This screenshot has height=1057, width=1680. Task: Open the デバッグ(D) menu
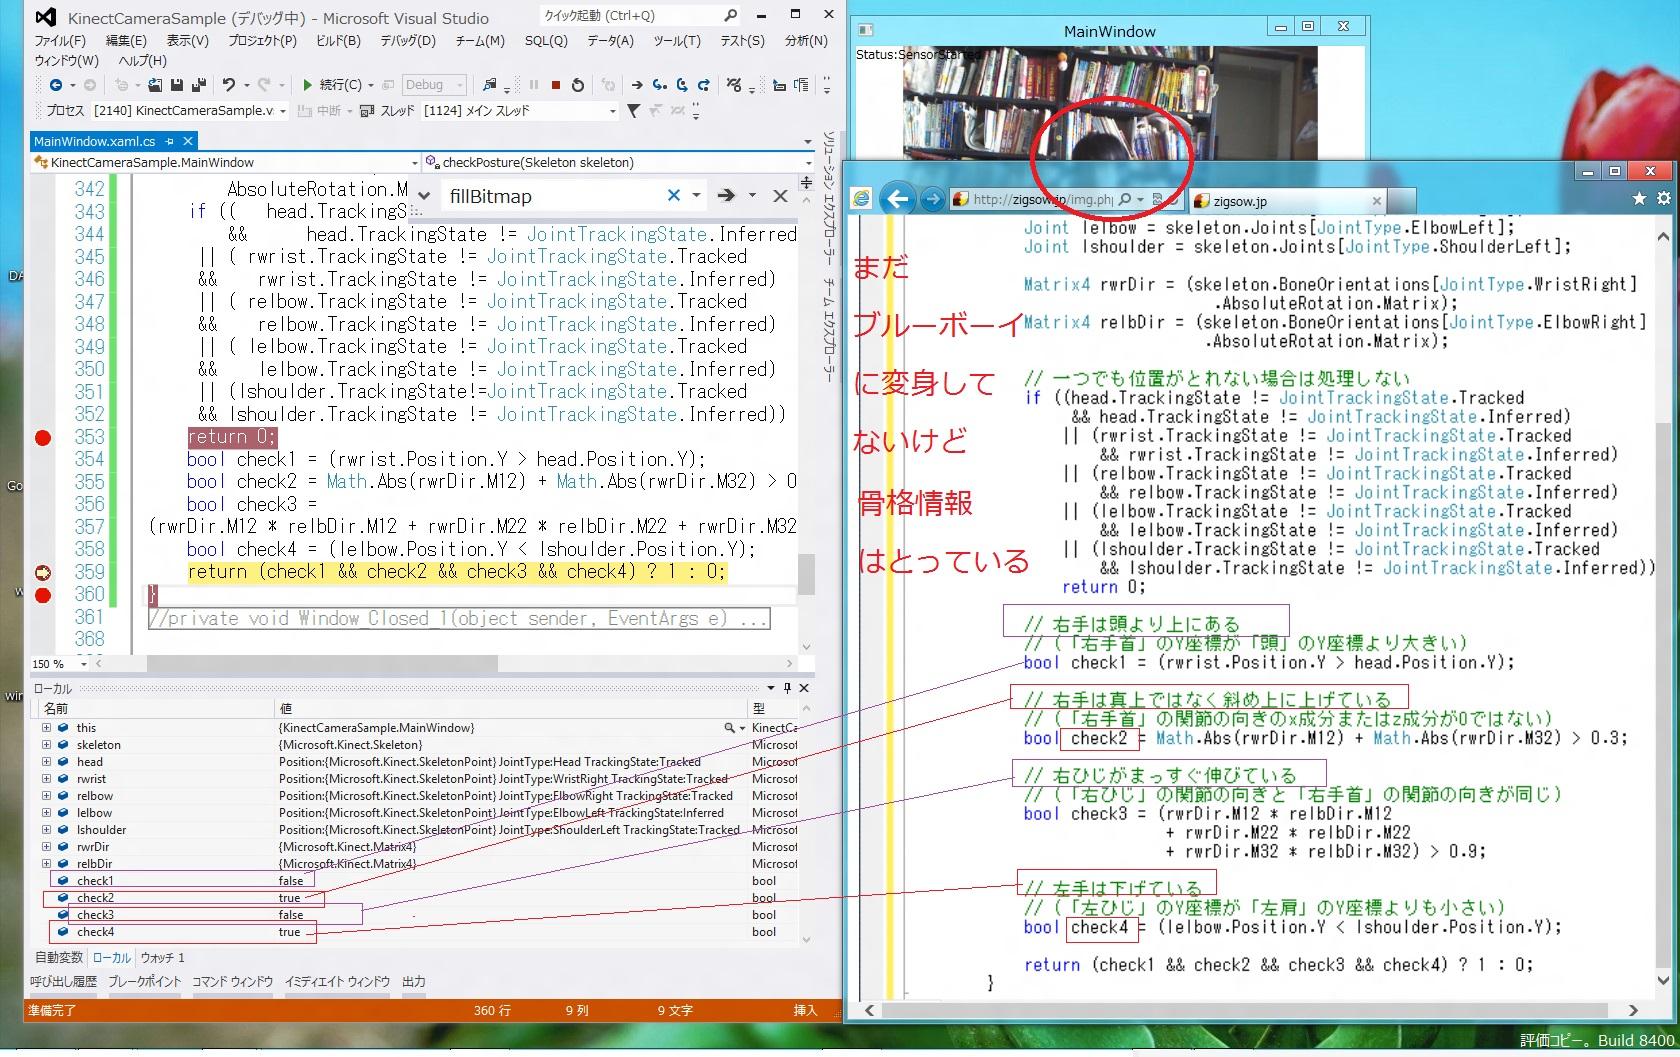pos(407,40)
